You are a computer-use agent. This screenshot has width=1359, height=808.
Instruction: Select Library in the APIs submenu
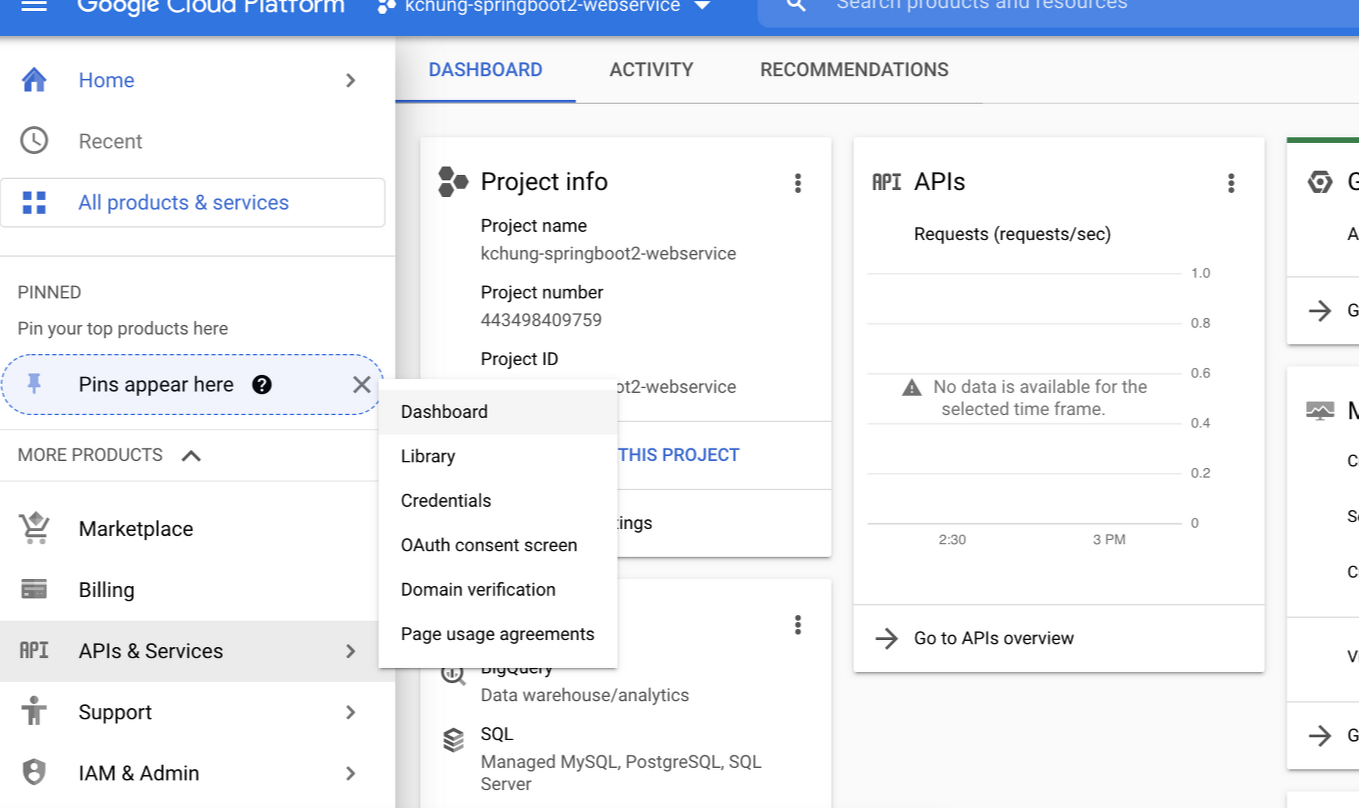coord(498,456)
